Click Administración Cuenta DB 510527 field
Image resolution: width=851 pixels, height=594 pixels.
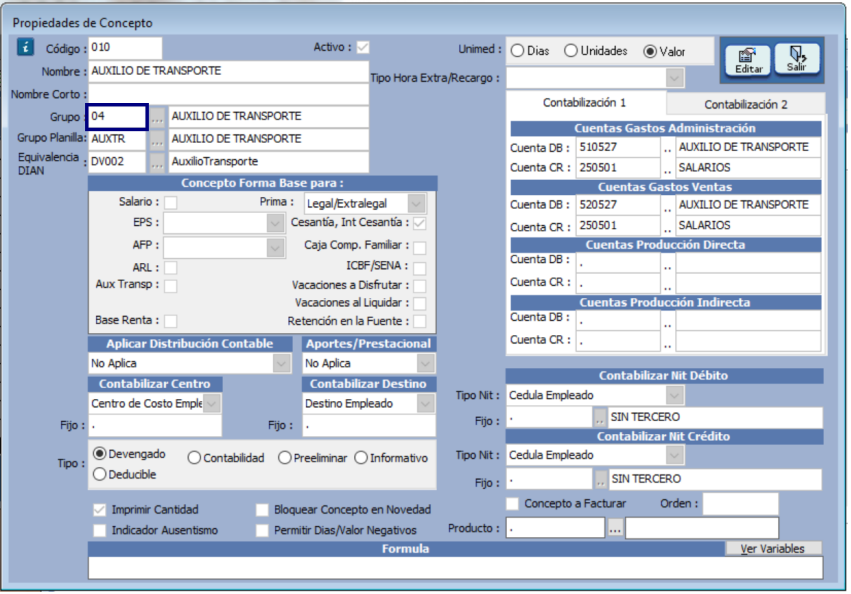click(x=618, y=147)
